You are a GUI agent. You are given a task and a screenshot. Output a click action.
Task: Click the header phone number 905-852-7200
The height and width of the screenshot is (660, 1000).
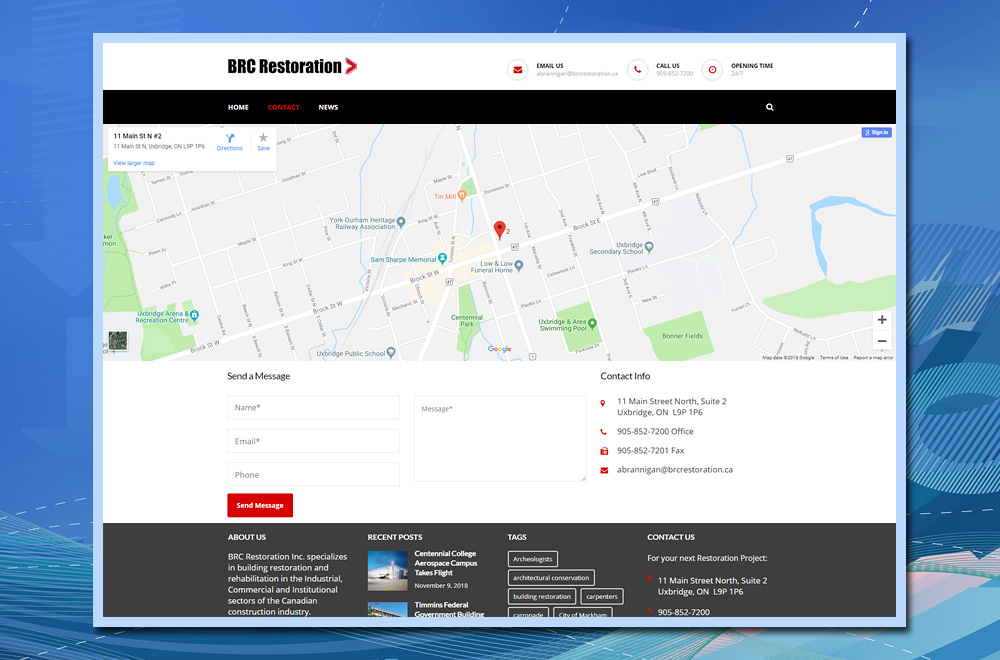coord(675,74)
